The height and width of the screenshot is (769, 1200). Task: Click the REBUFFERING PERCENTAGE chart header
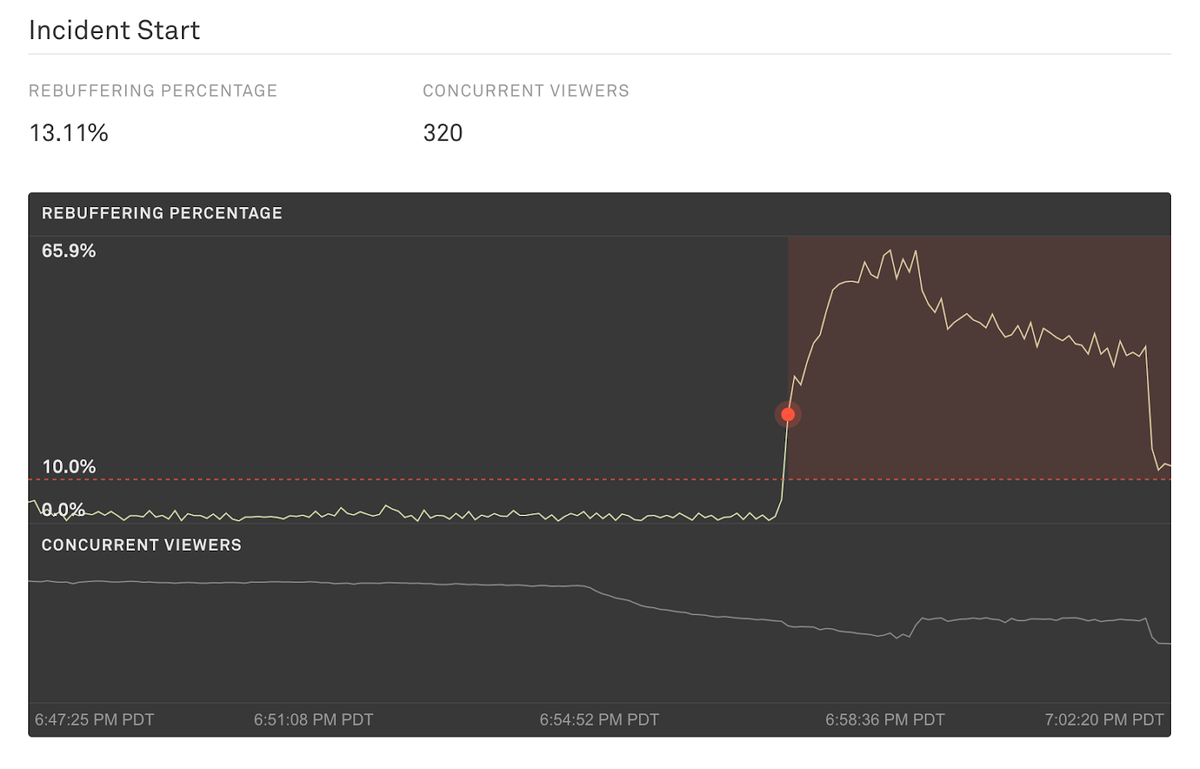click(x=161, y=213)
